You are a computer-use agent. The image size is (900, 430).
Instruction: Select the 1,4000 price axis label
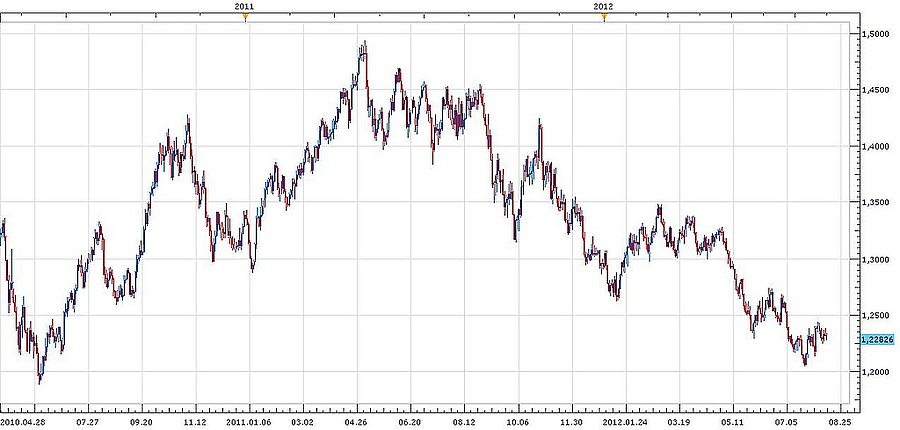coord(875,146)
